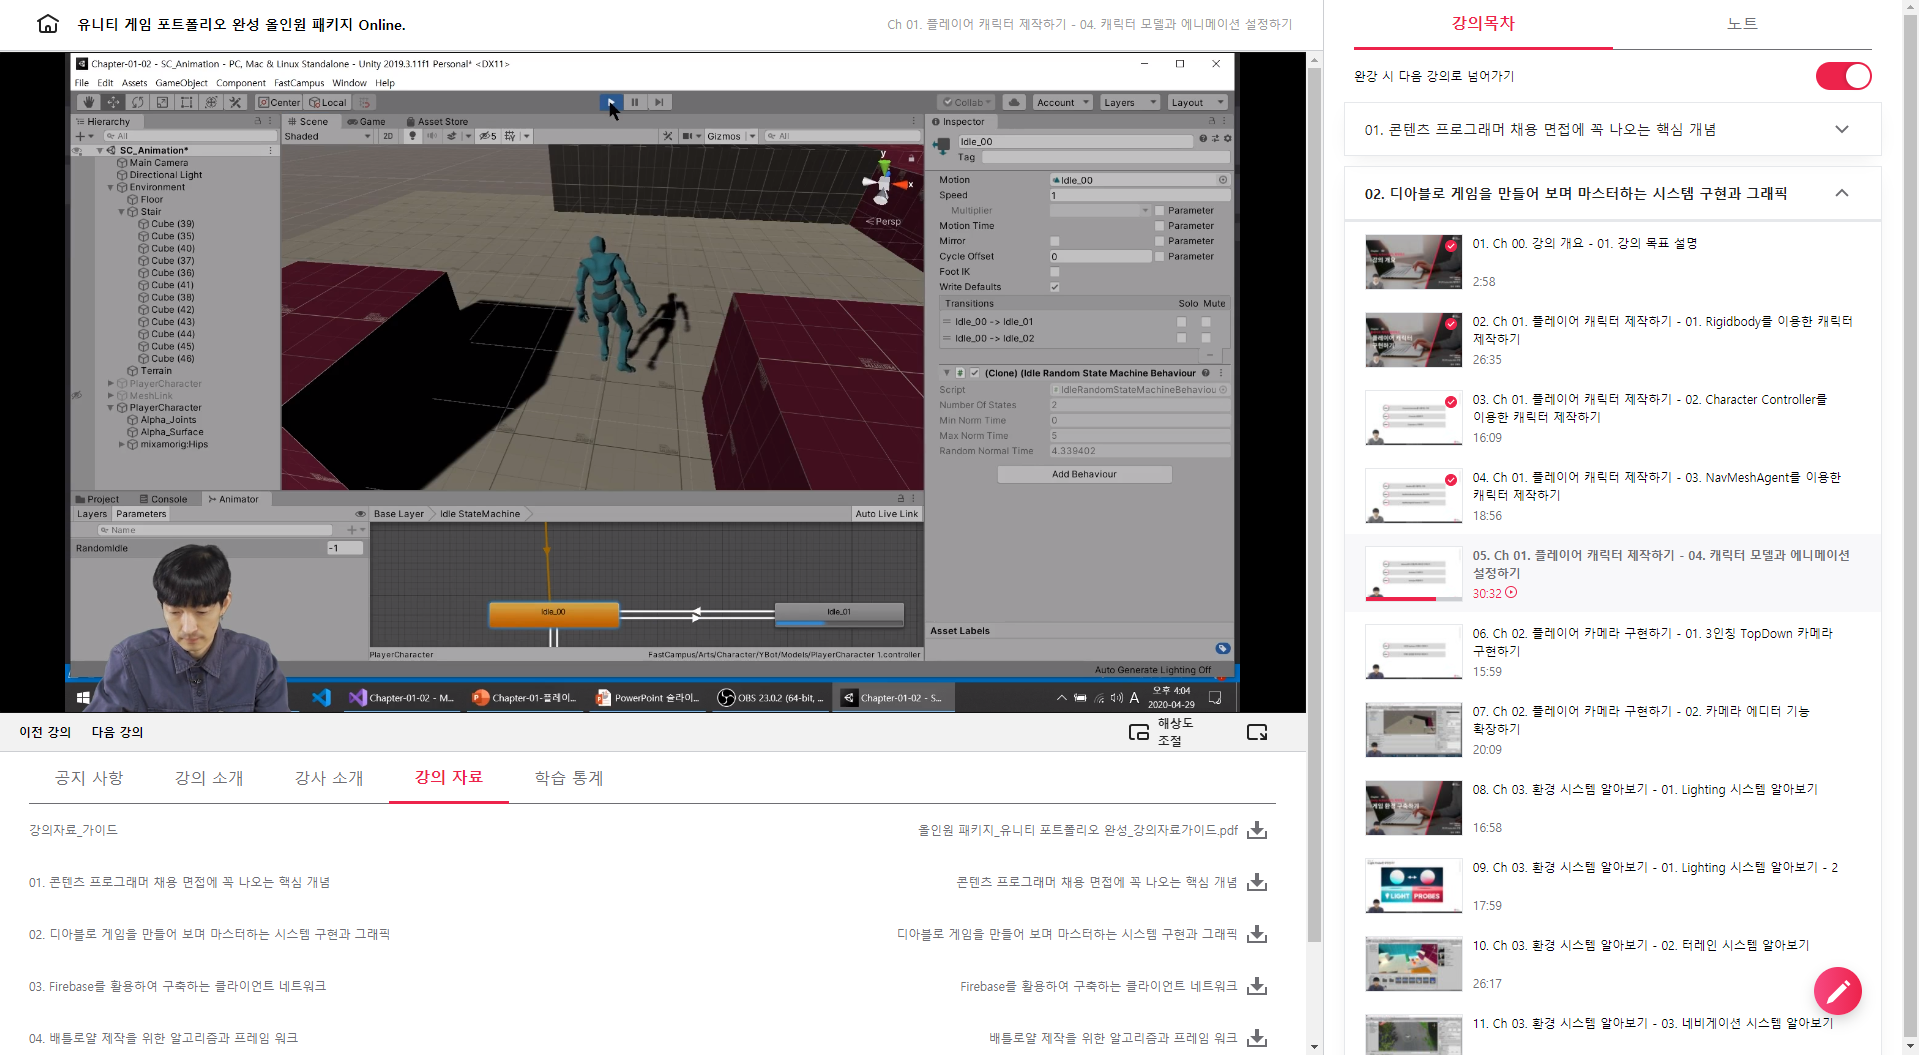Open the Layers dropdown in Unity toolbar
The image size is (1919, 1055).
1129,102
